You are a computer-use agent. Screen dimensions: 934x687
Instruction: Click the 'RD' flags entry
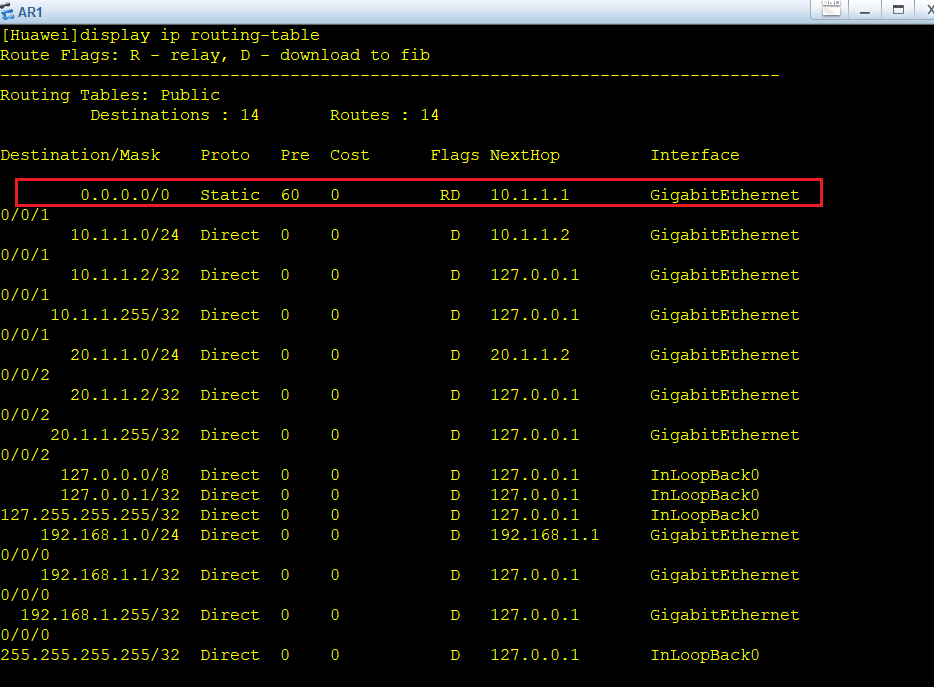[x=450, y=195]
